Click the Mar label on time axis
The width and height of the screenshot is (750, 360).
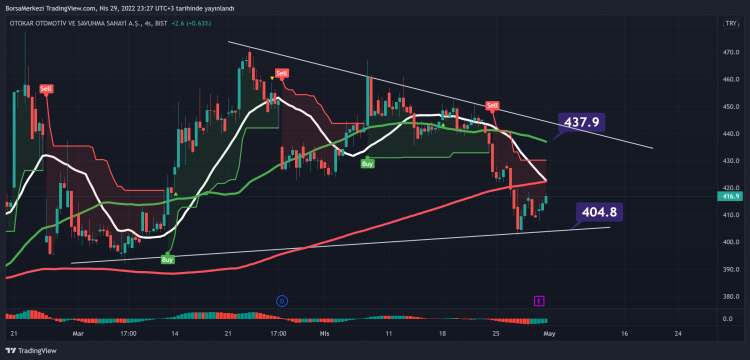click(76, 332)
